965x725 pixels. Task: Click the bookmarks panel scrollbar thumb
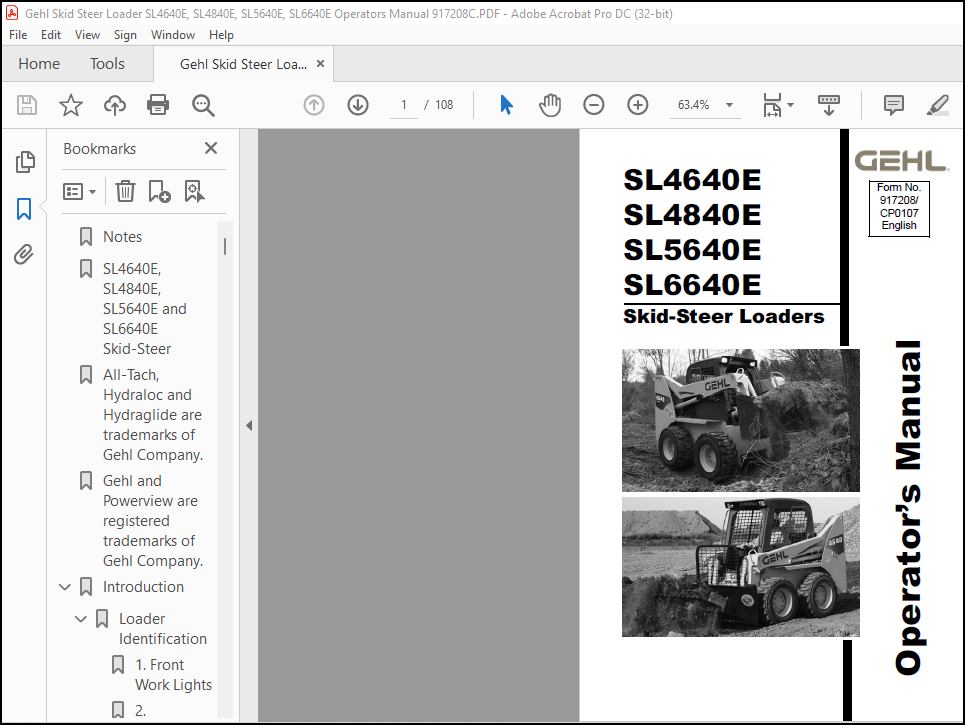pyautogui.click(x=225, y=247)
